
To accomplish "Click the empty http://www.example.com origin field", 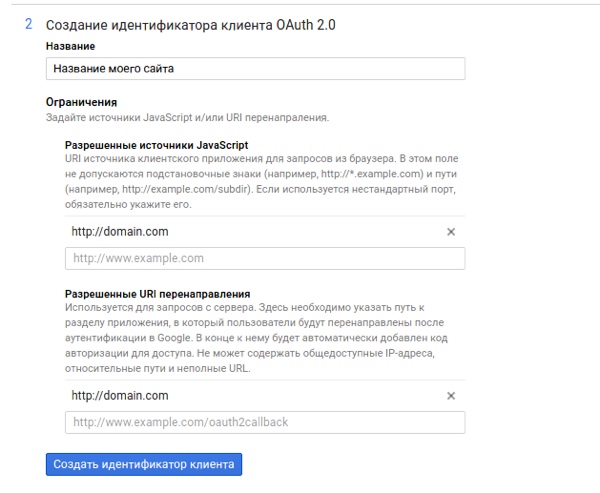I will point(265,258).
